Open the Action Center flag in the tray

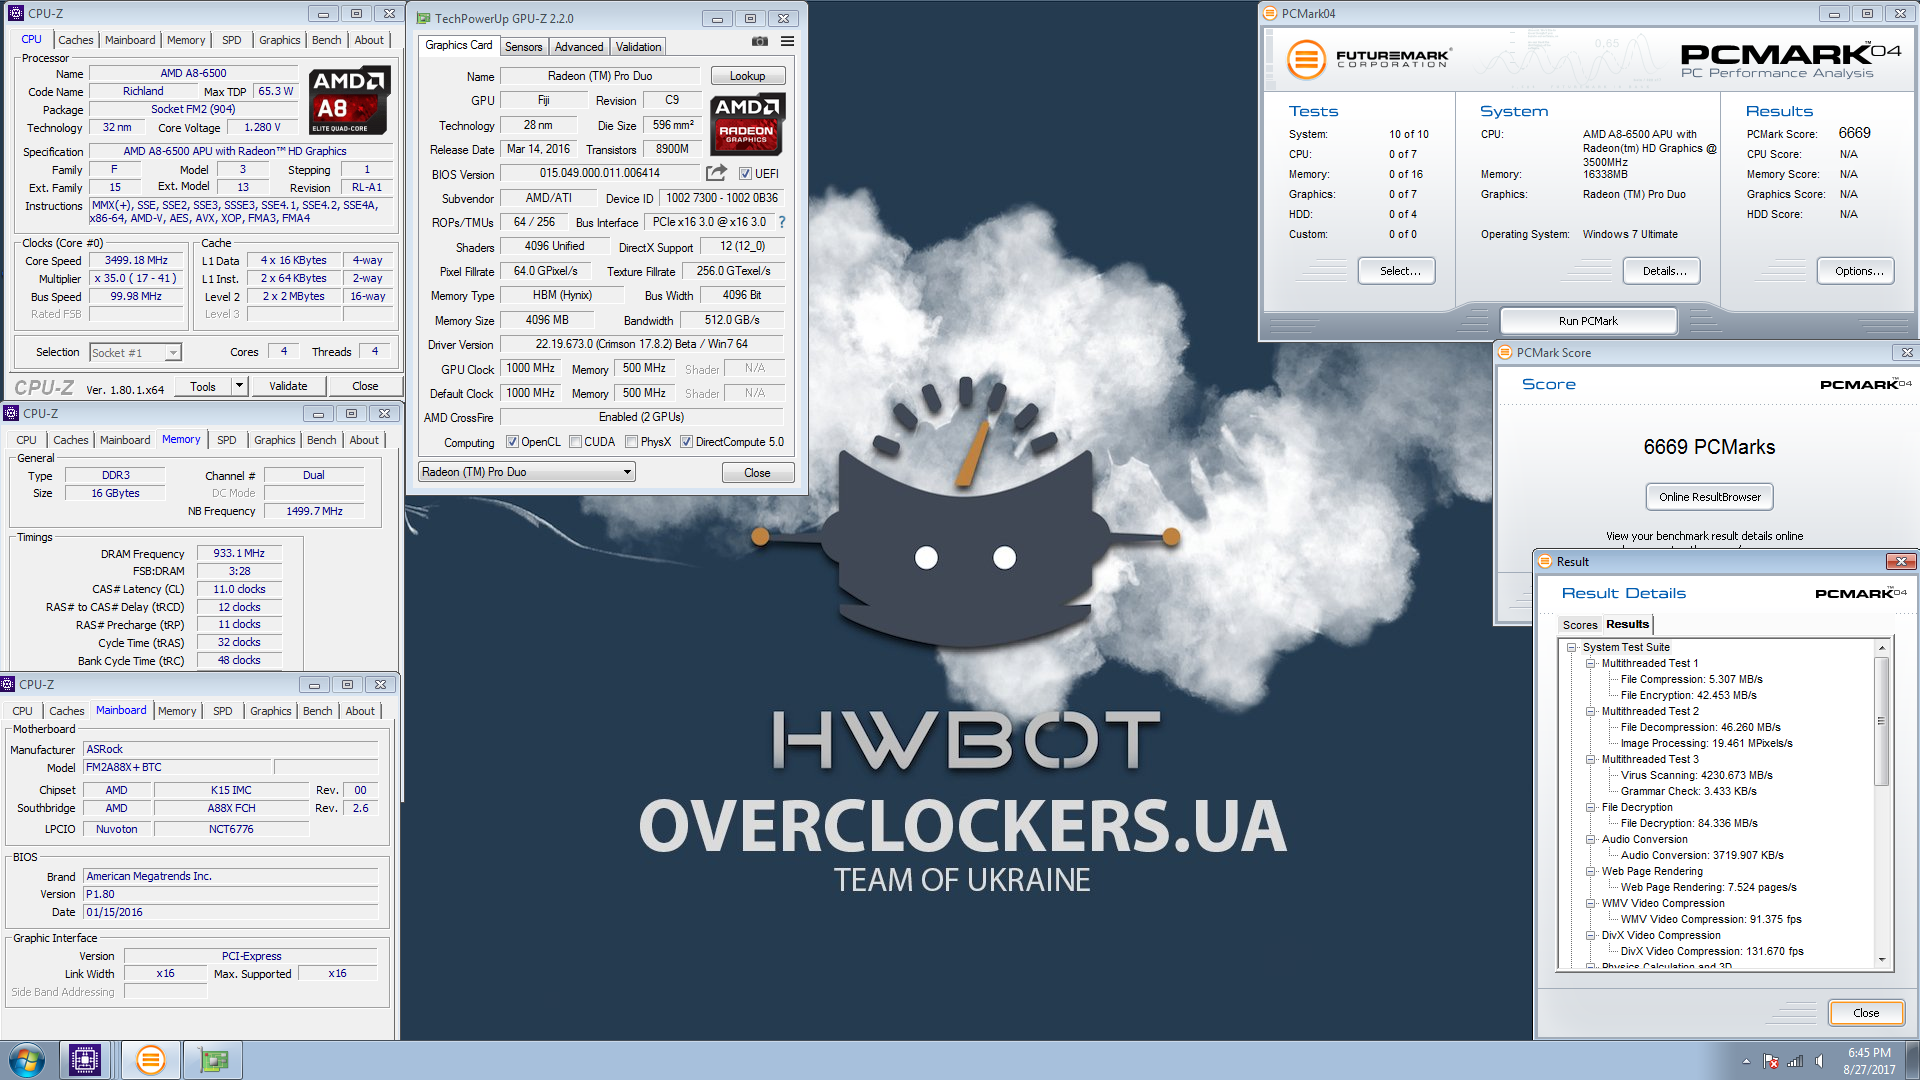point(1771,1061)
